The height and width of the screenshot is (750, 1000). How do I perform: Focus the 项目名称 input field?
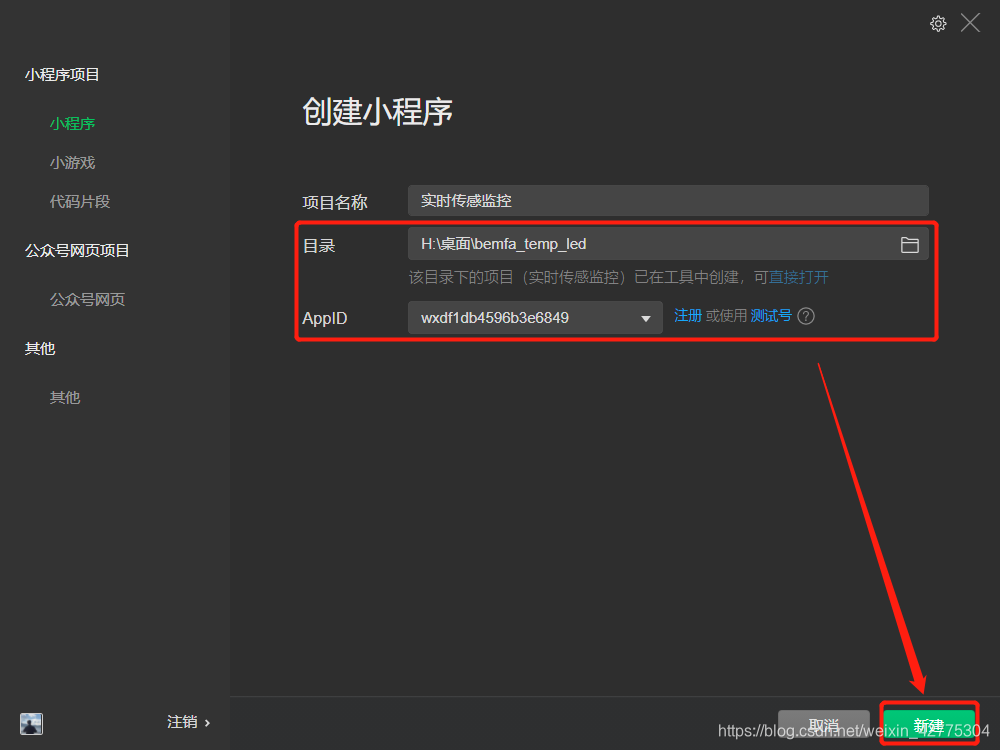[x=668, y=201]
